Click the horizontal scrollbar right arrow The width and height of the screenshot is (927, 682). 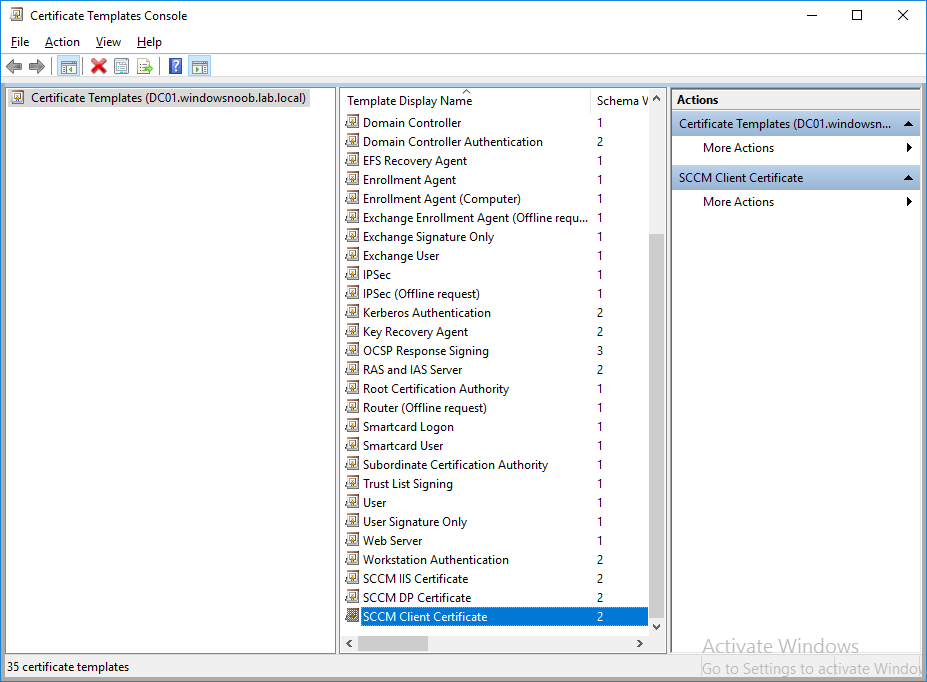click(x=640, y=644)
